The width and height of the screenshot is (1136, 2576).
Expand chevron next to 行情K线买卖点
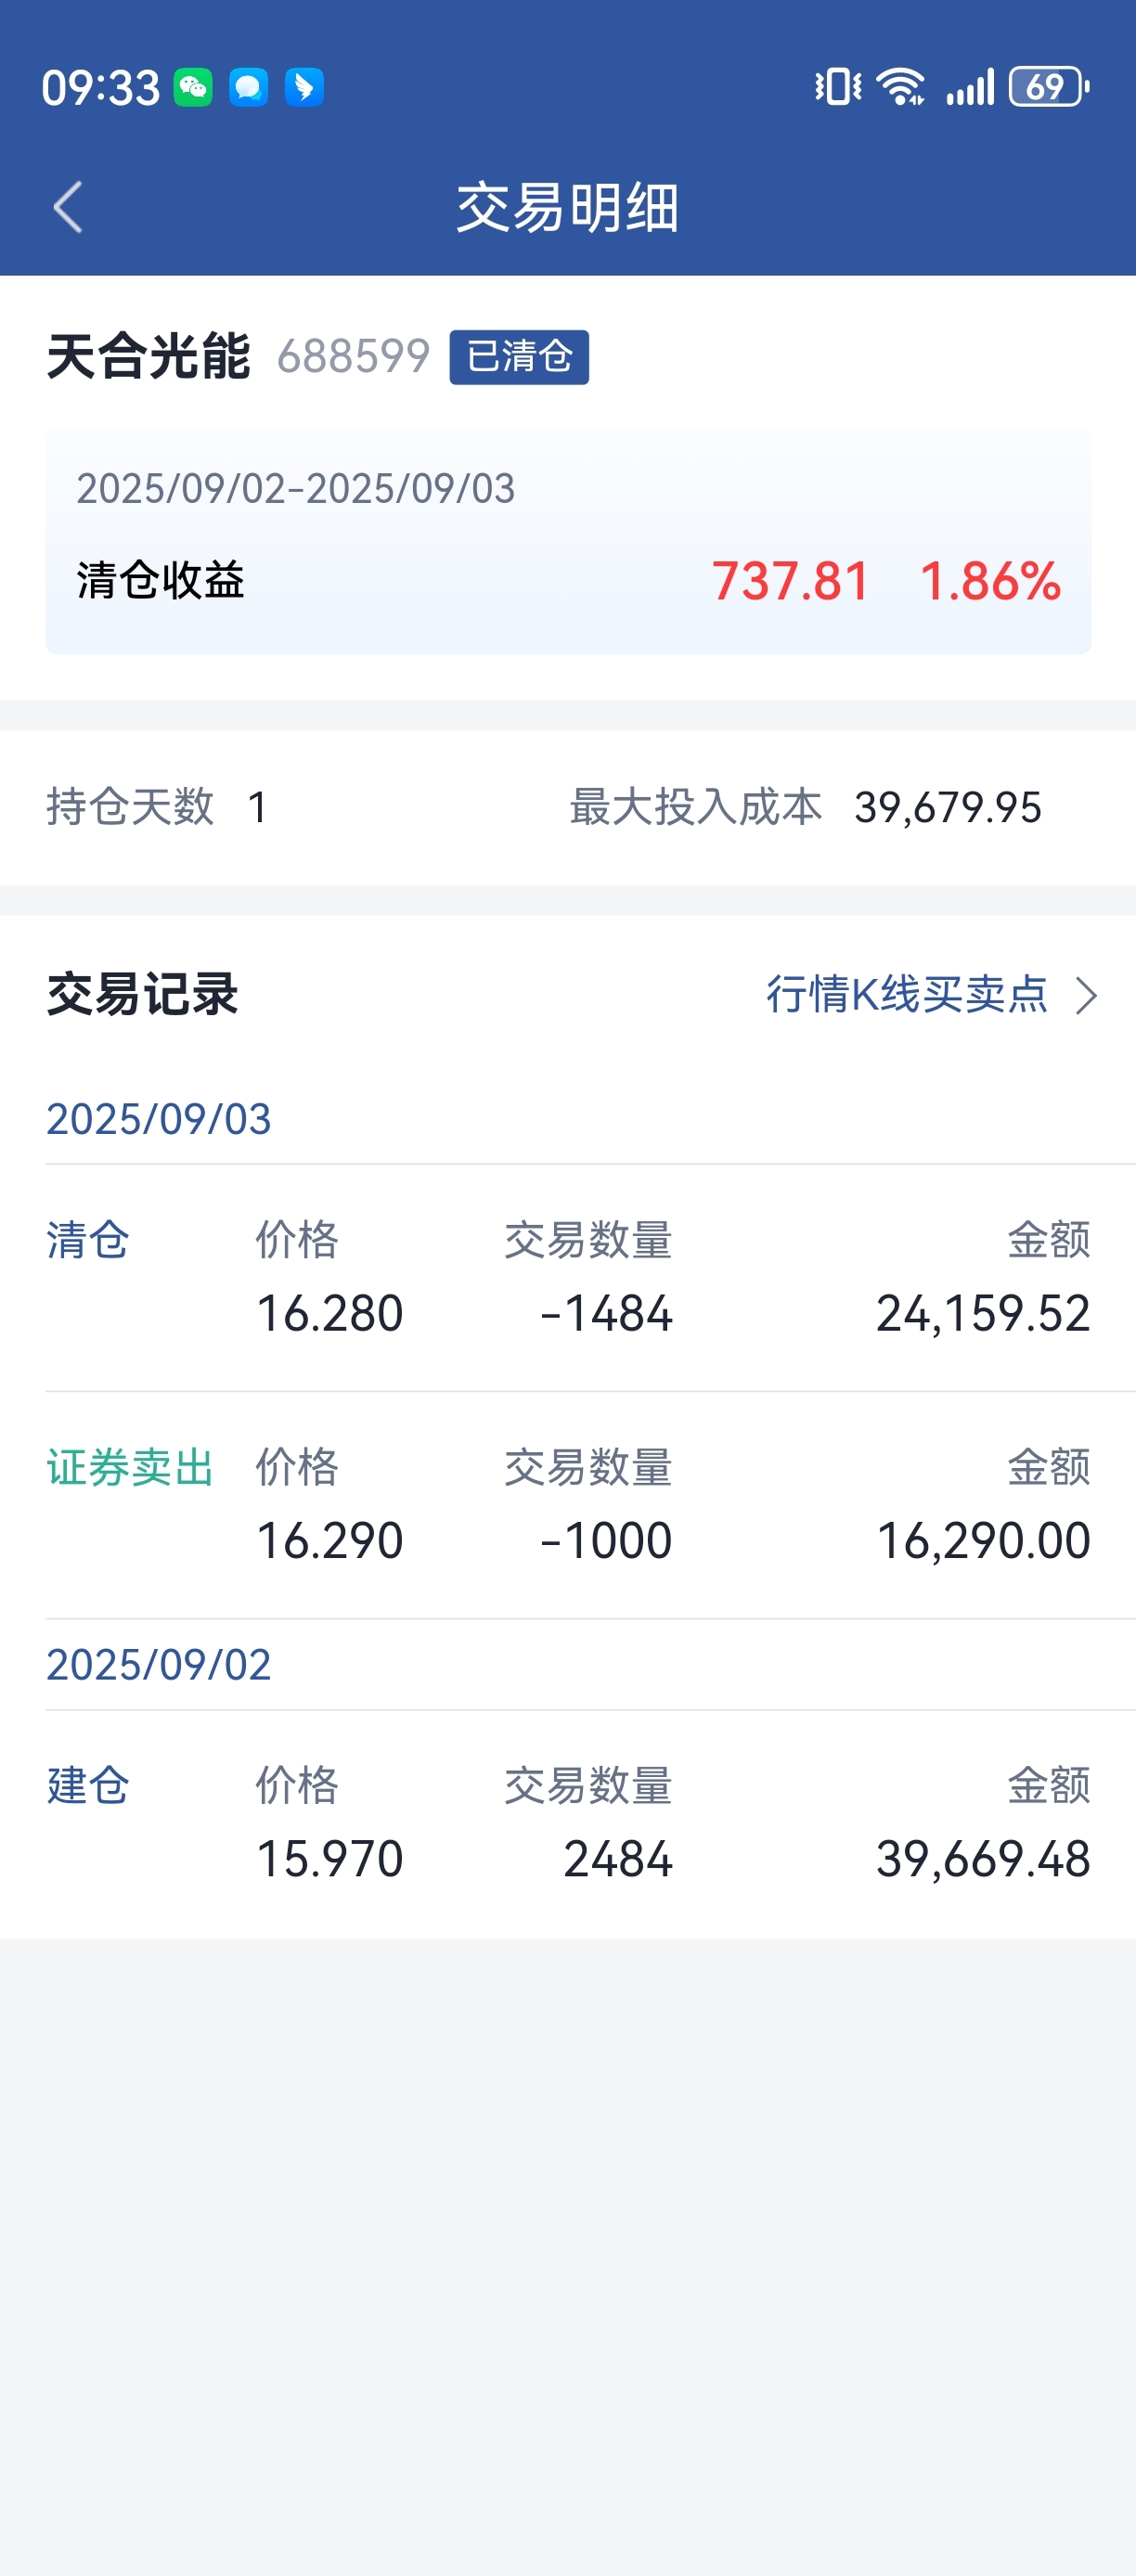pos(1086,995)
